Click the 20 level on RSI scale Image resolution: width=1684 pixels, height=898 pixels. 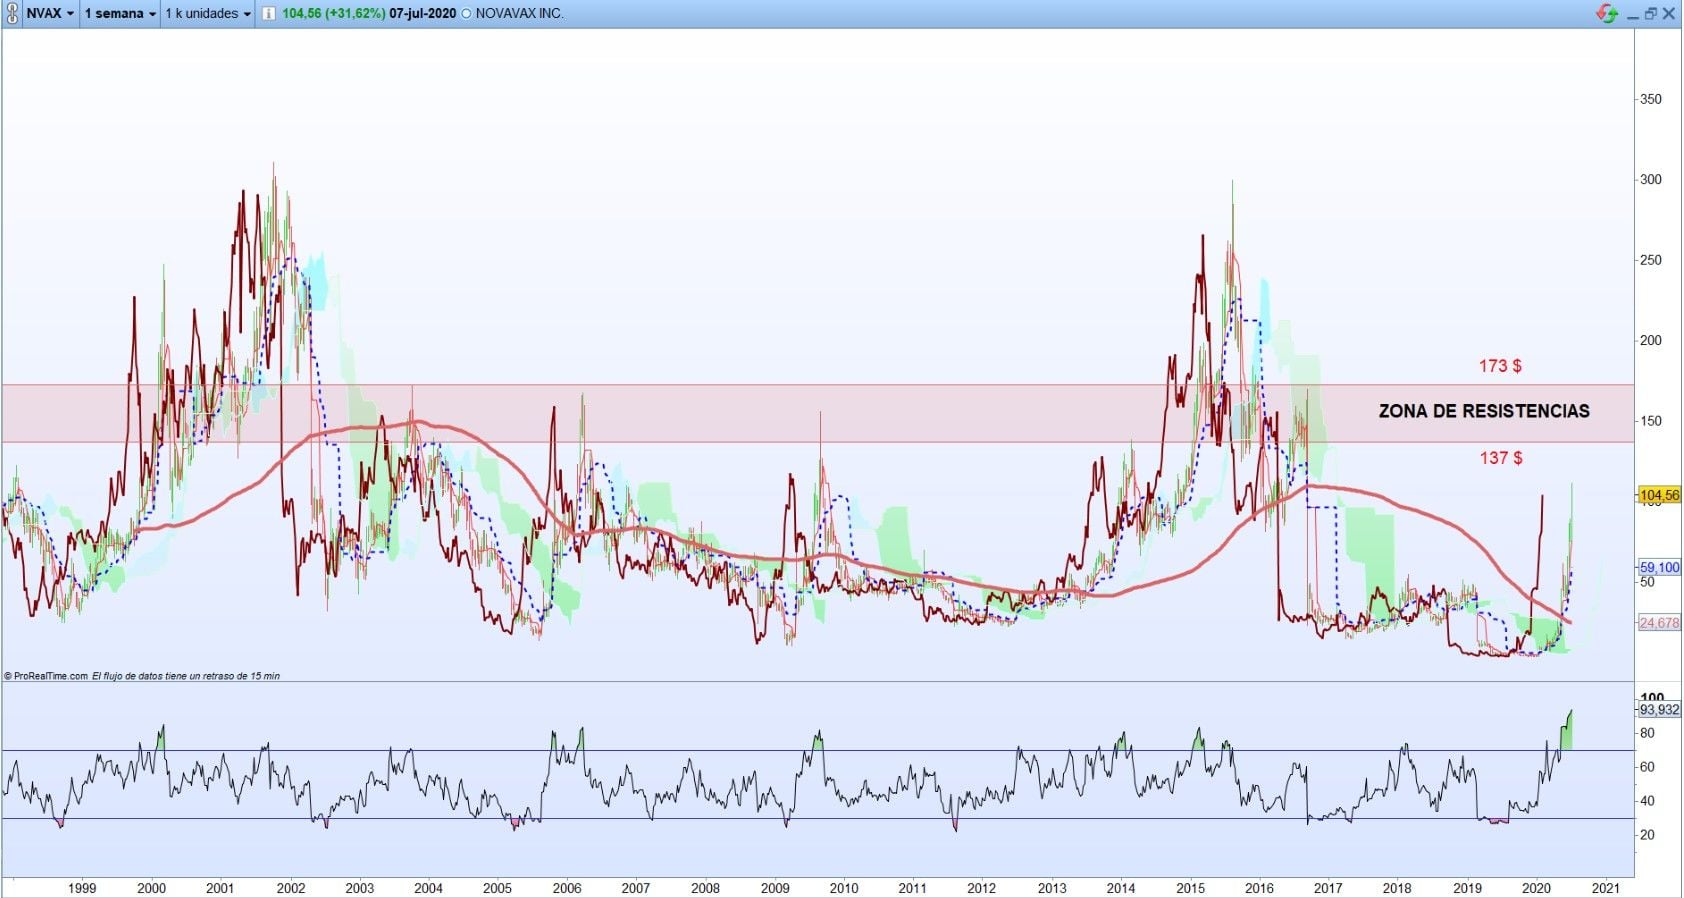[x=1647, y=835]
